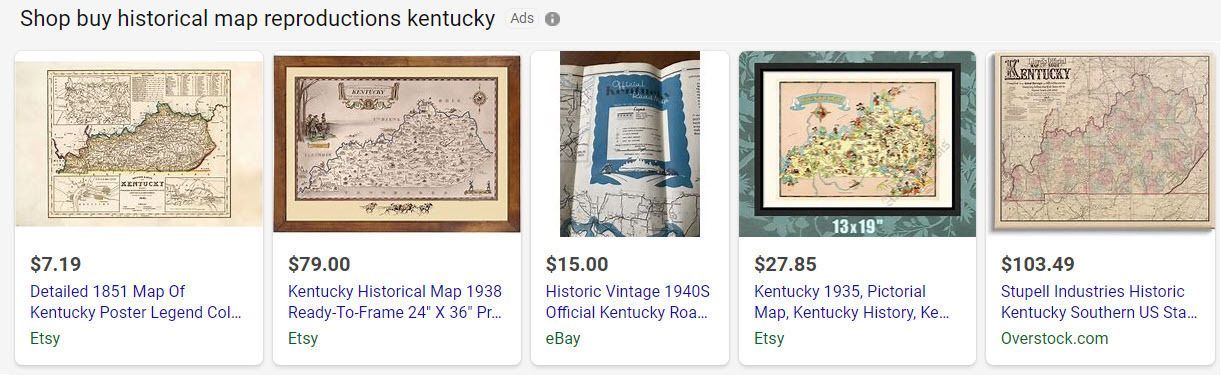This screenshot has width=1221, height=375.
Task: Follow Historic Vintage 1940S Official Kentucky link
Action: (x=628, y=302)
